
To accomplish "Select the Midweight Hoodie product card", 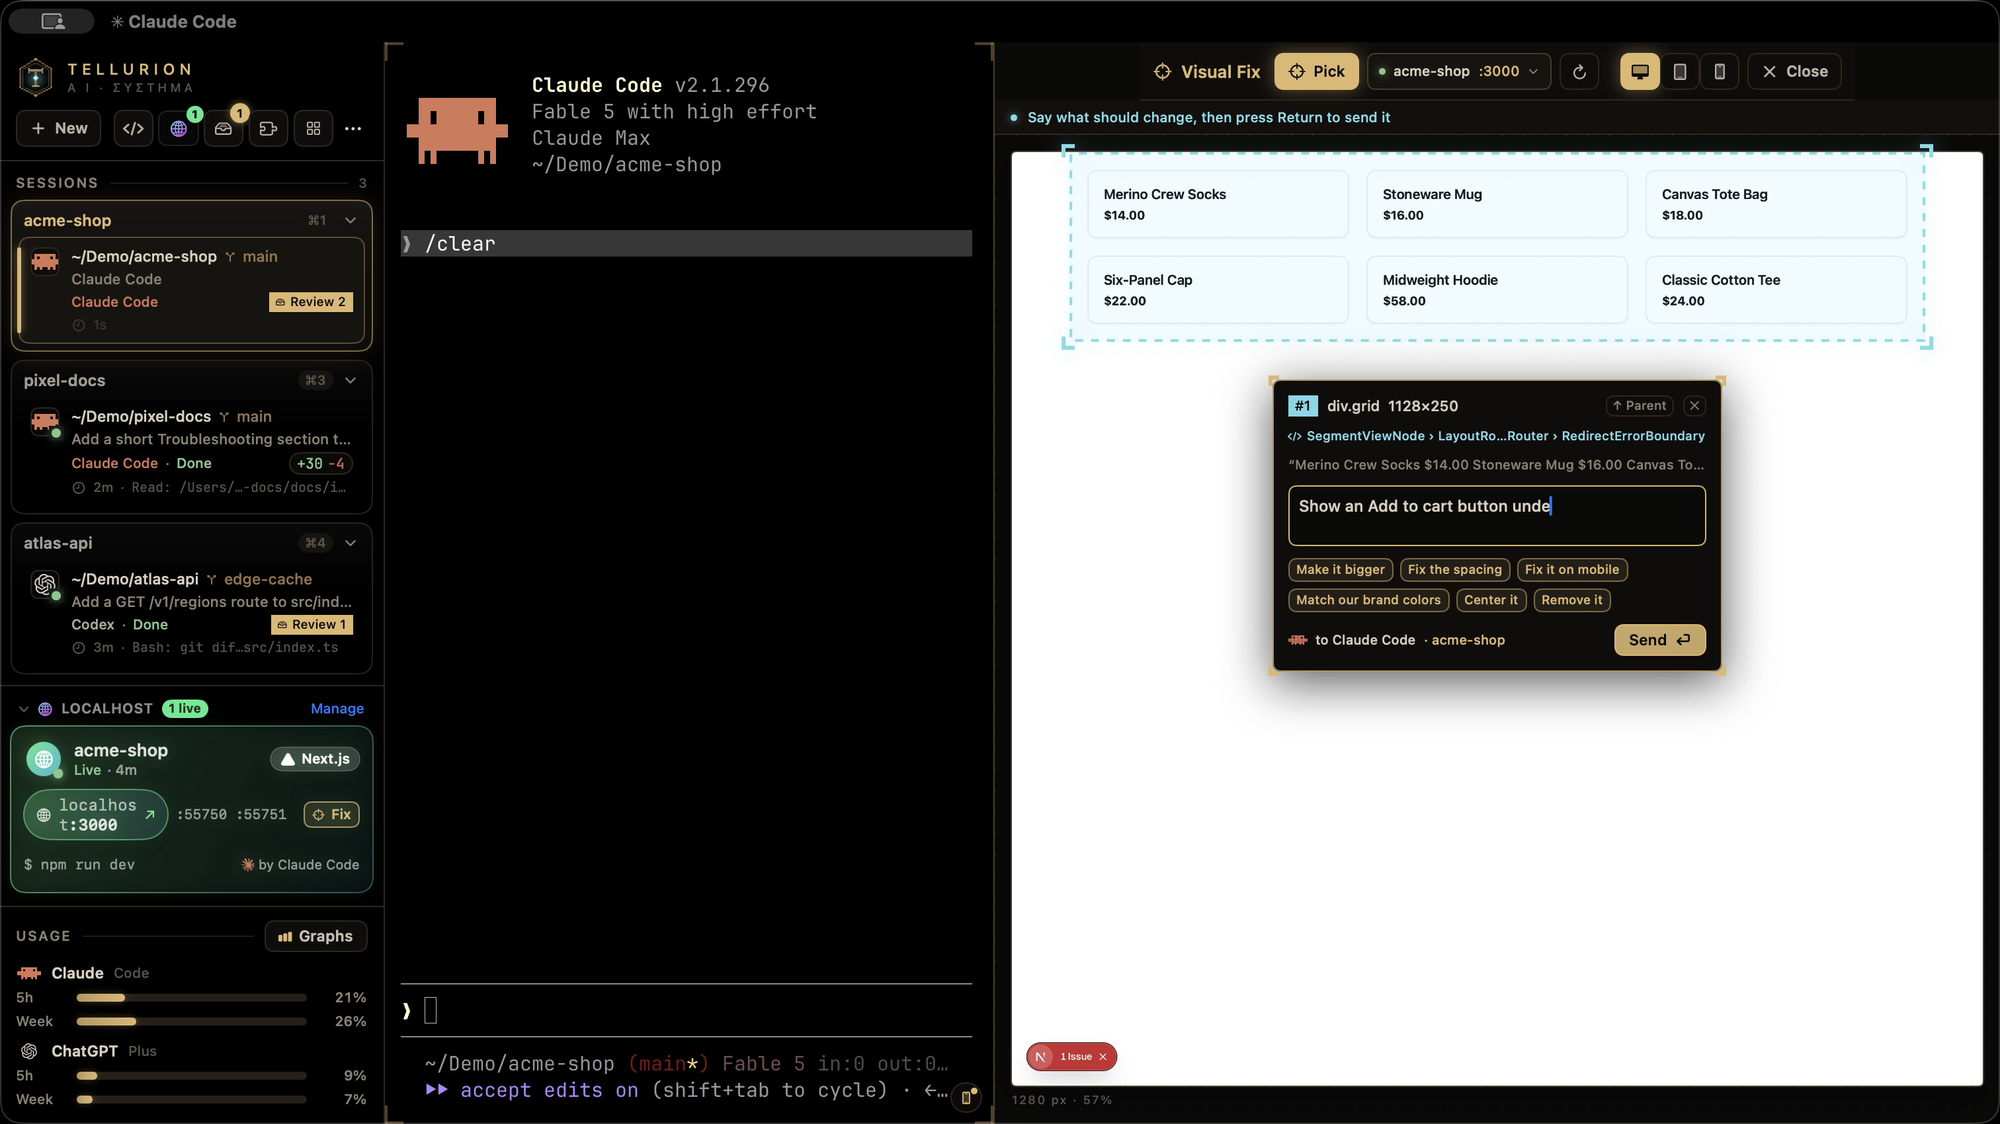I will click(1497, 290).
